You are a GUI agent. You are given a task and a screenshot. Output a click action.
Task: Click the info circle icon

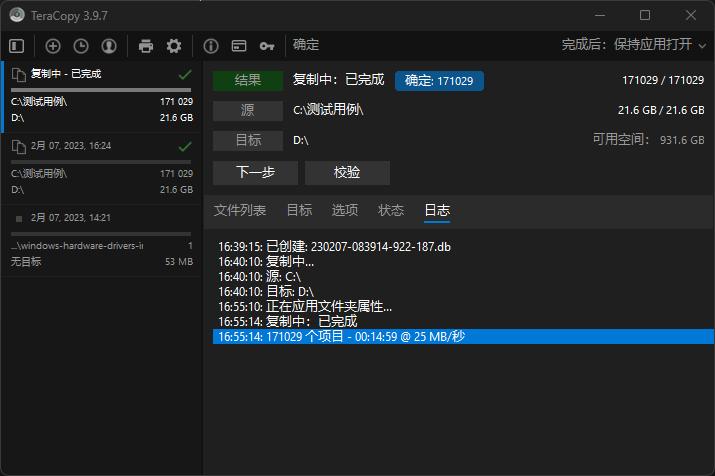point(211,46)
